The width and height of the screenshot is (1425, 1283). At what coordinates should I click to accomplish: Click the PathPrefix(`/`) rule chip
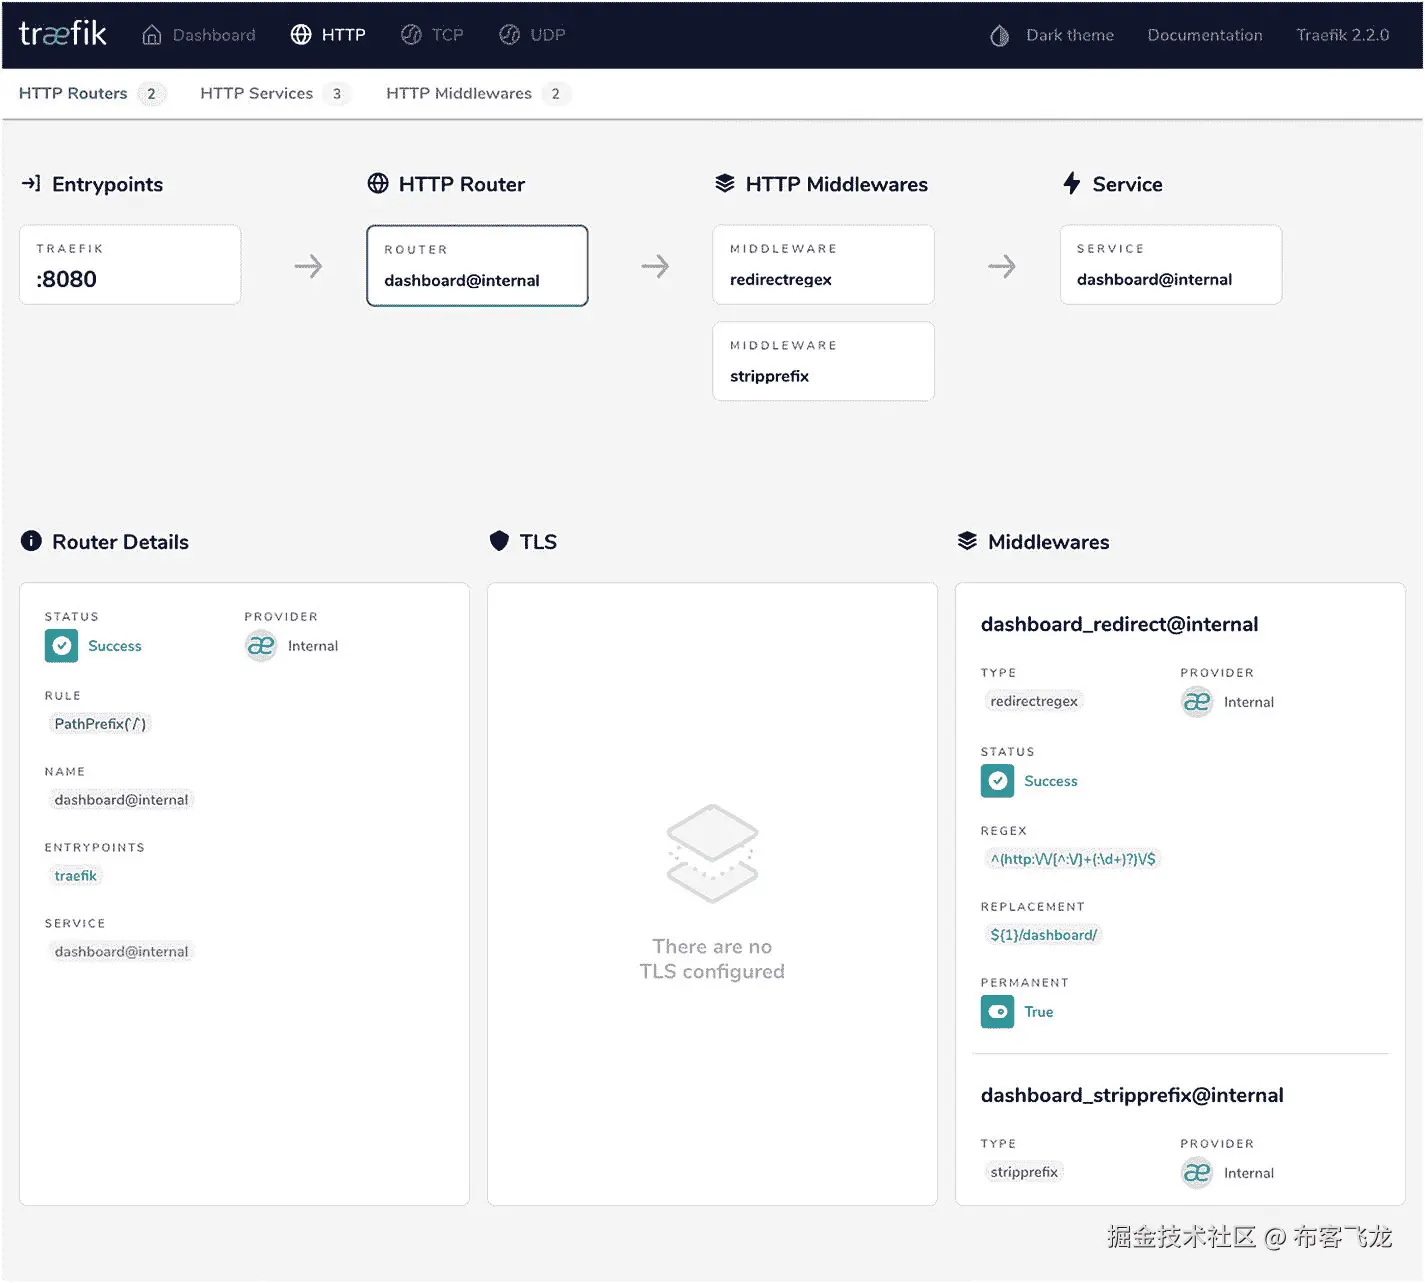click(100, 724)
